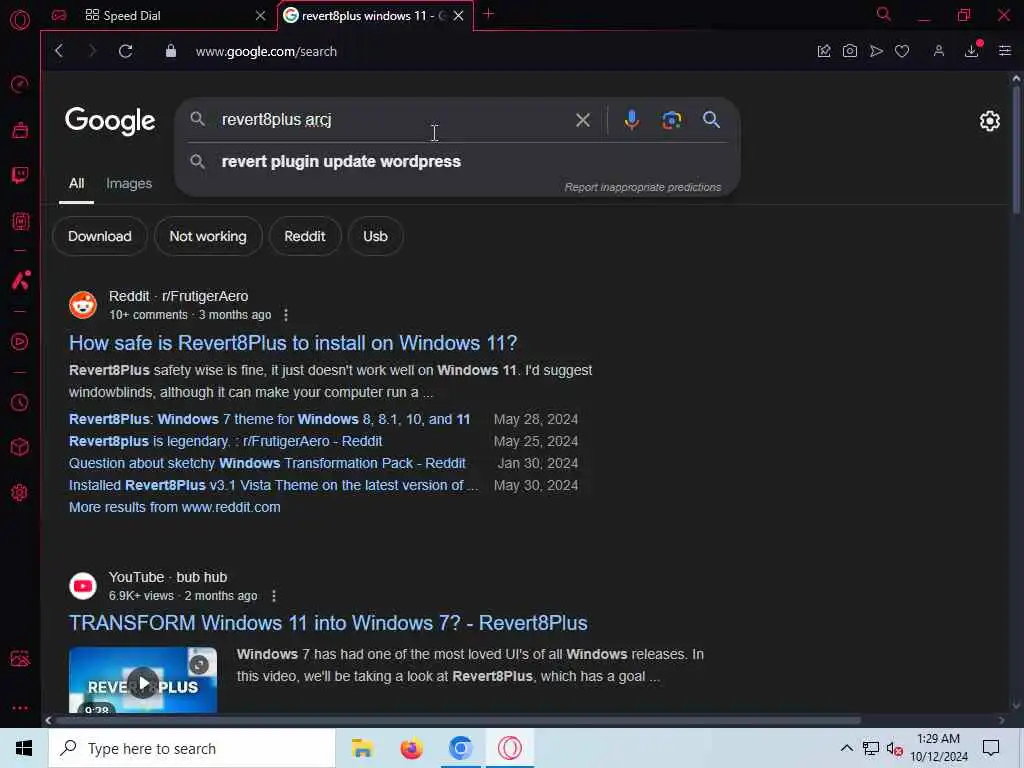Click the Download filter chip
Screen dimensions: 1024x768
coord(100,236)
